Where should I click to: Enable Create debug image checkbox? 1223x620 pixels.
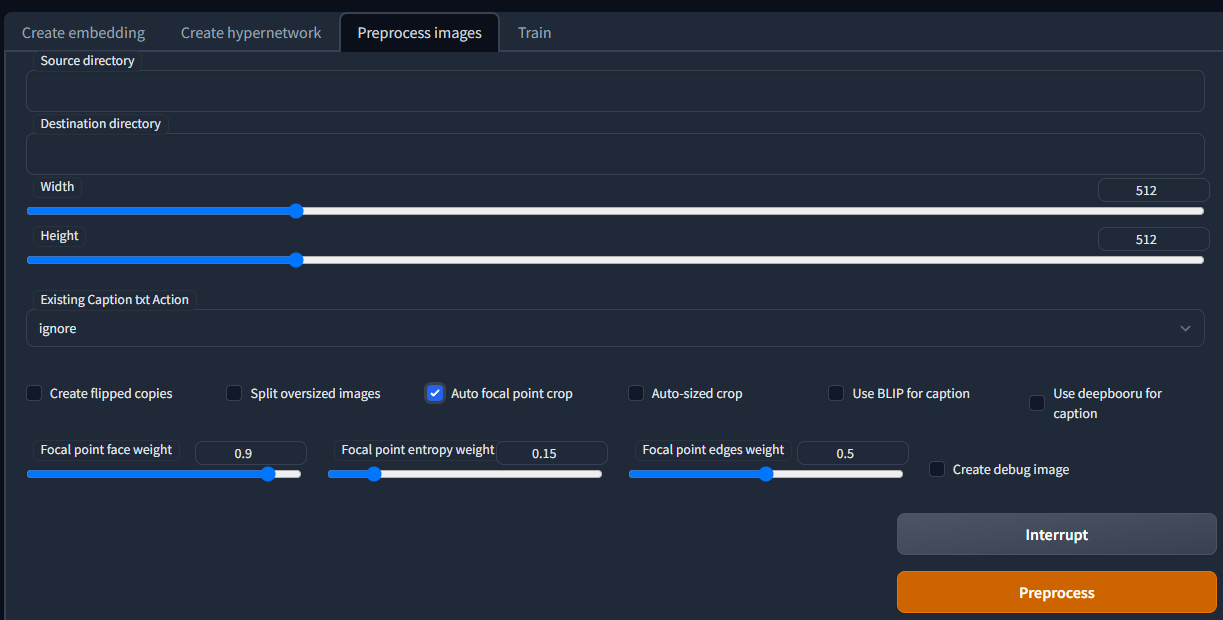point(937,469)
